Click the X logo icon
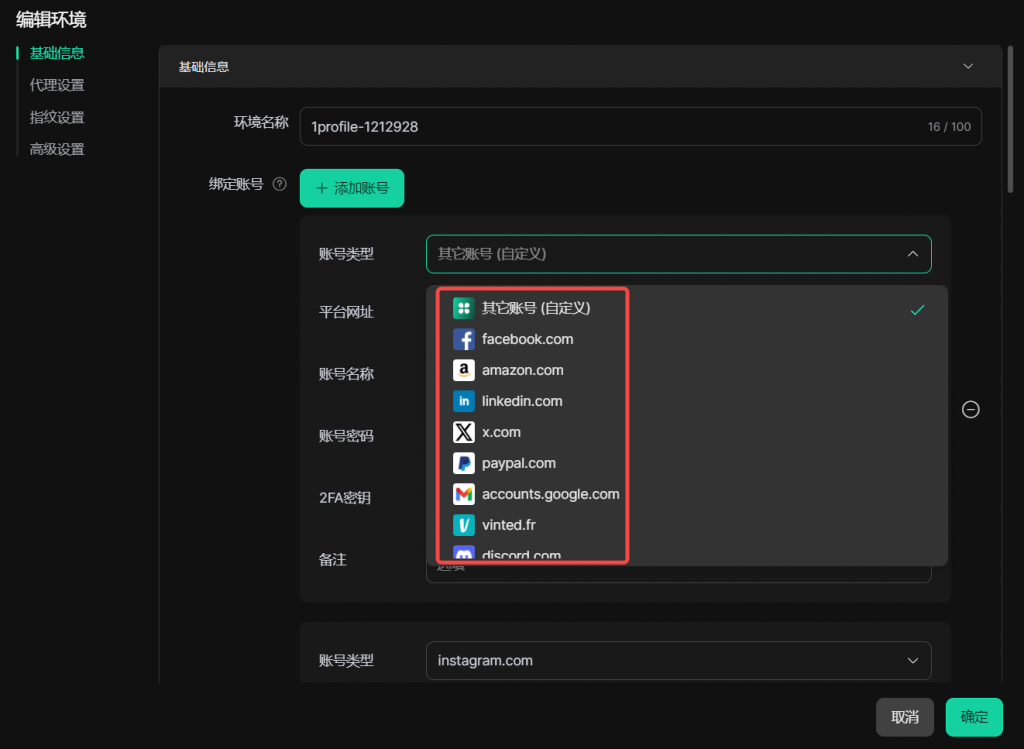The height and width of the screenshot is (749, 1024). pyautogui.click(x=463, y=432)
